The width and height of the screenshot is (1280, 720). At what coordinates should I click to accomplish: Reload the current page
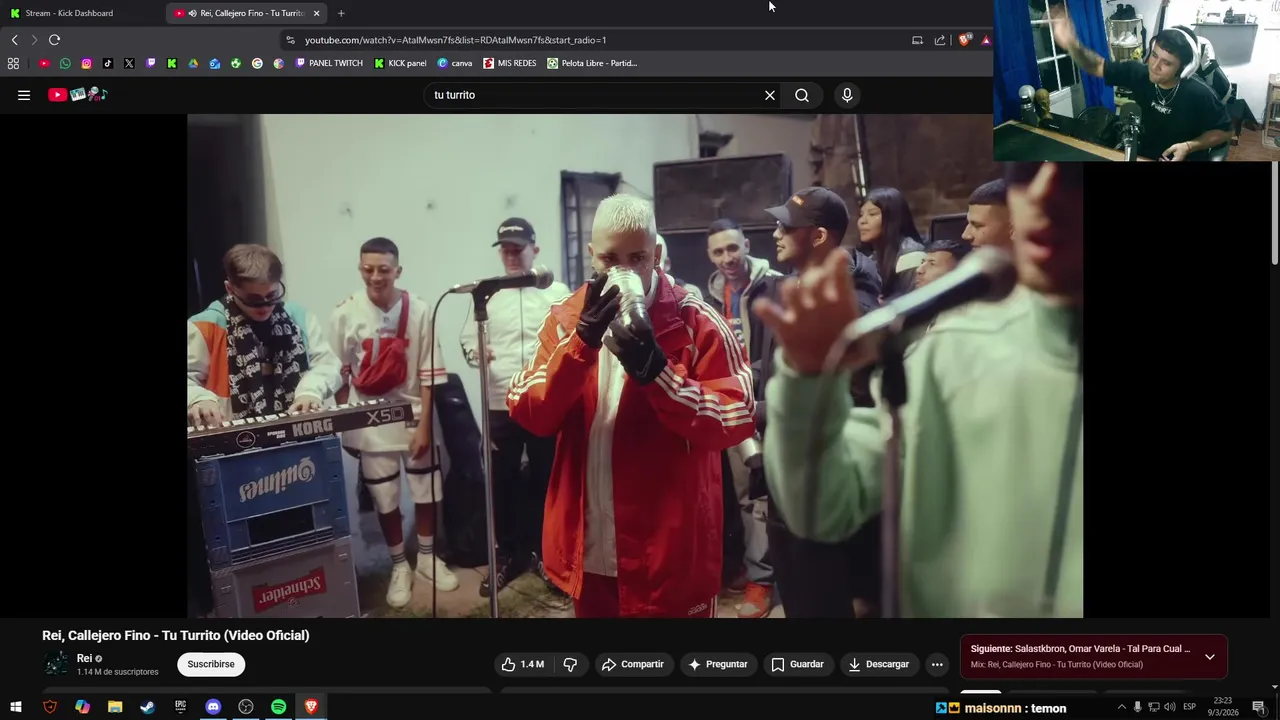[x=54, y=40]
